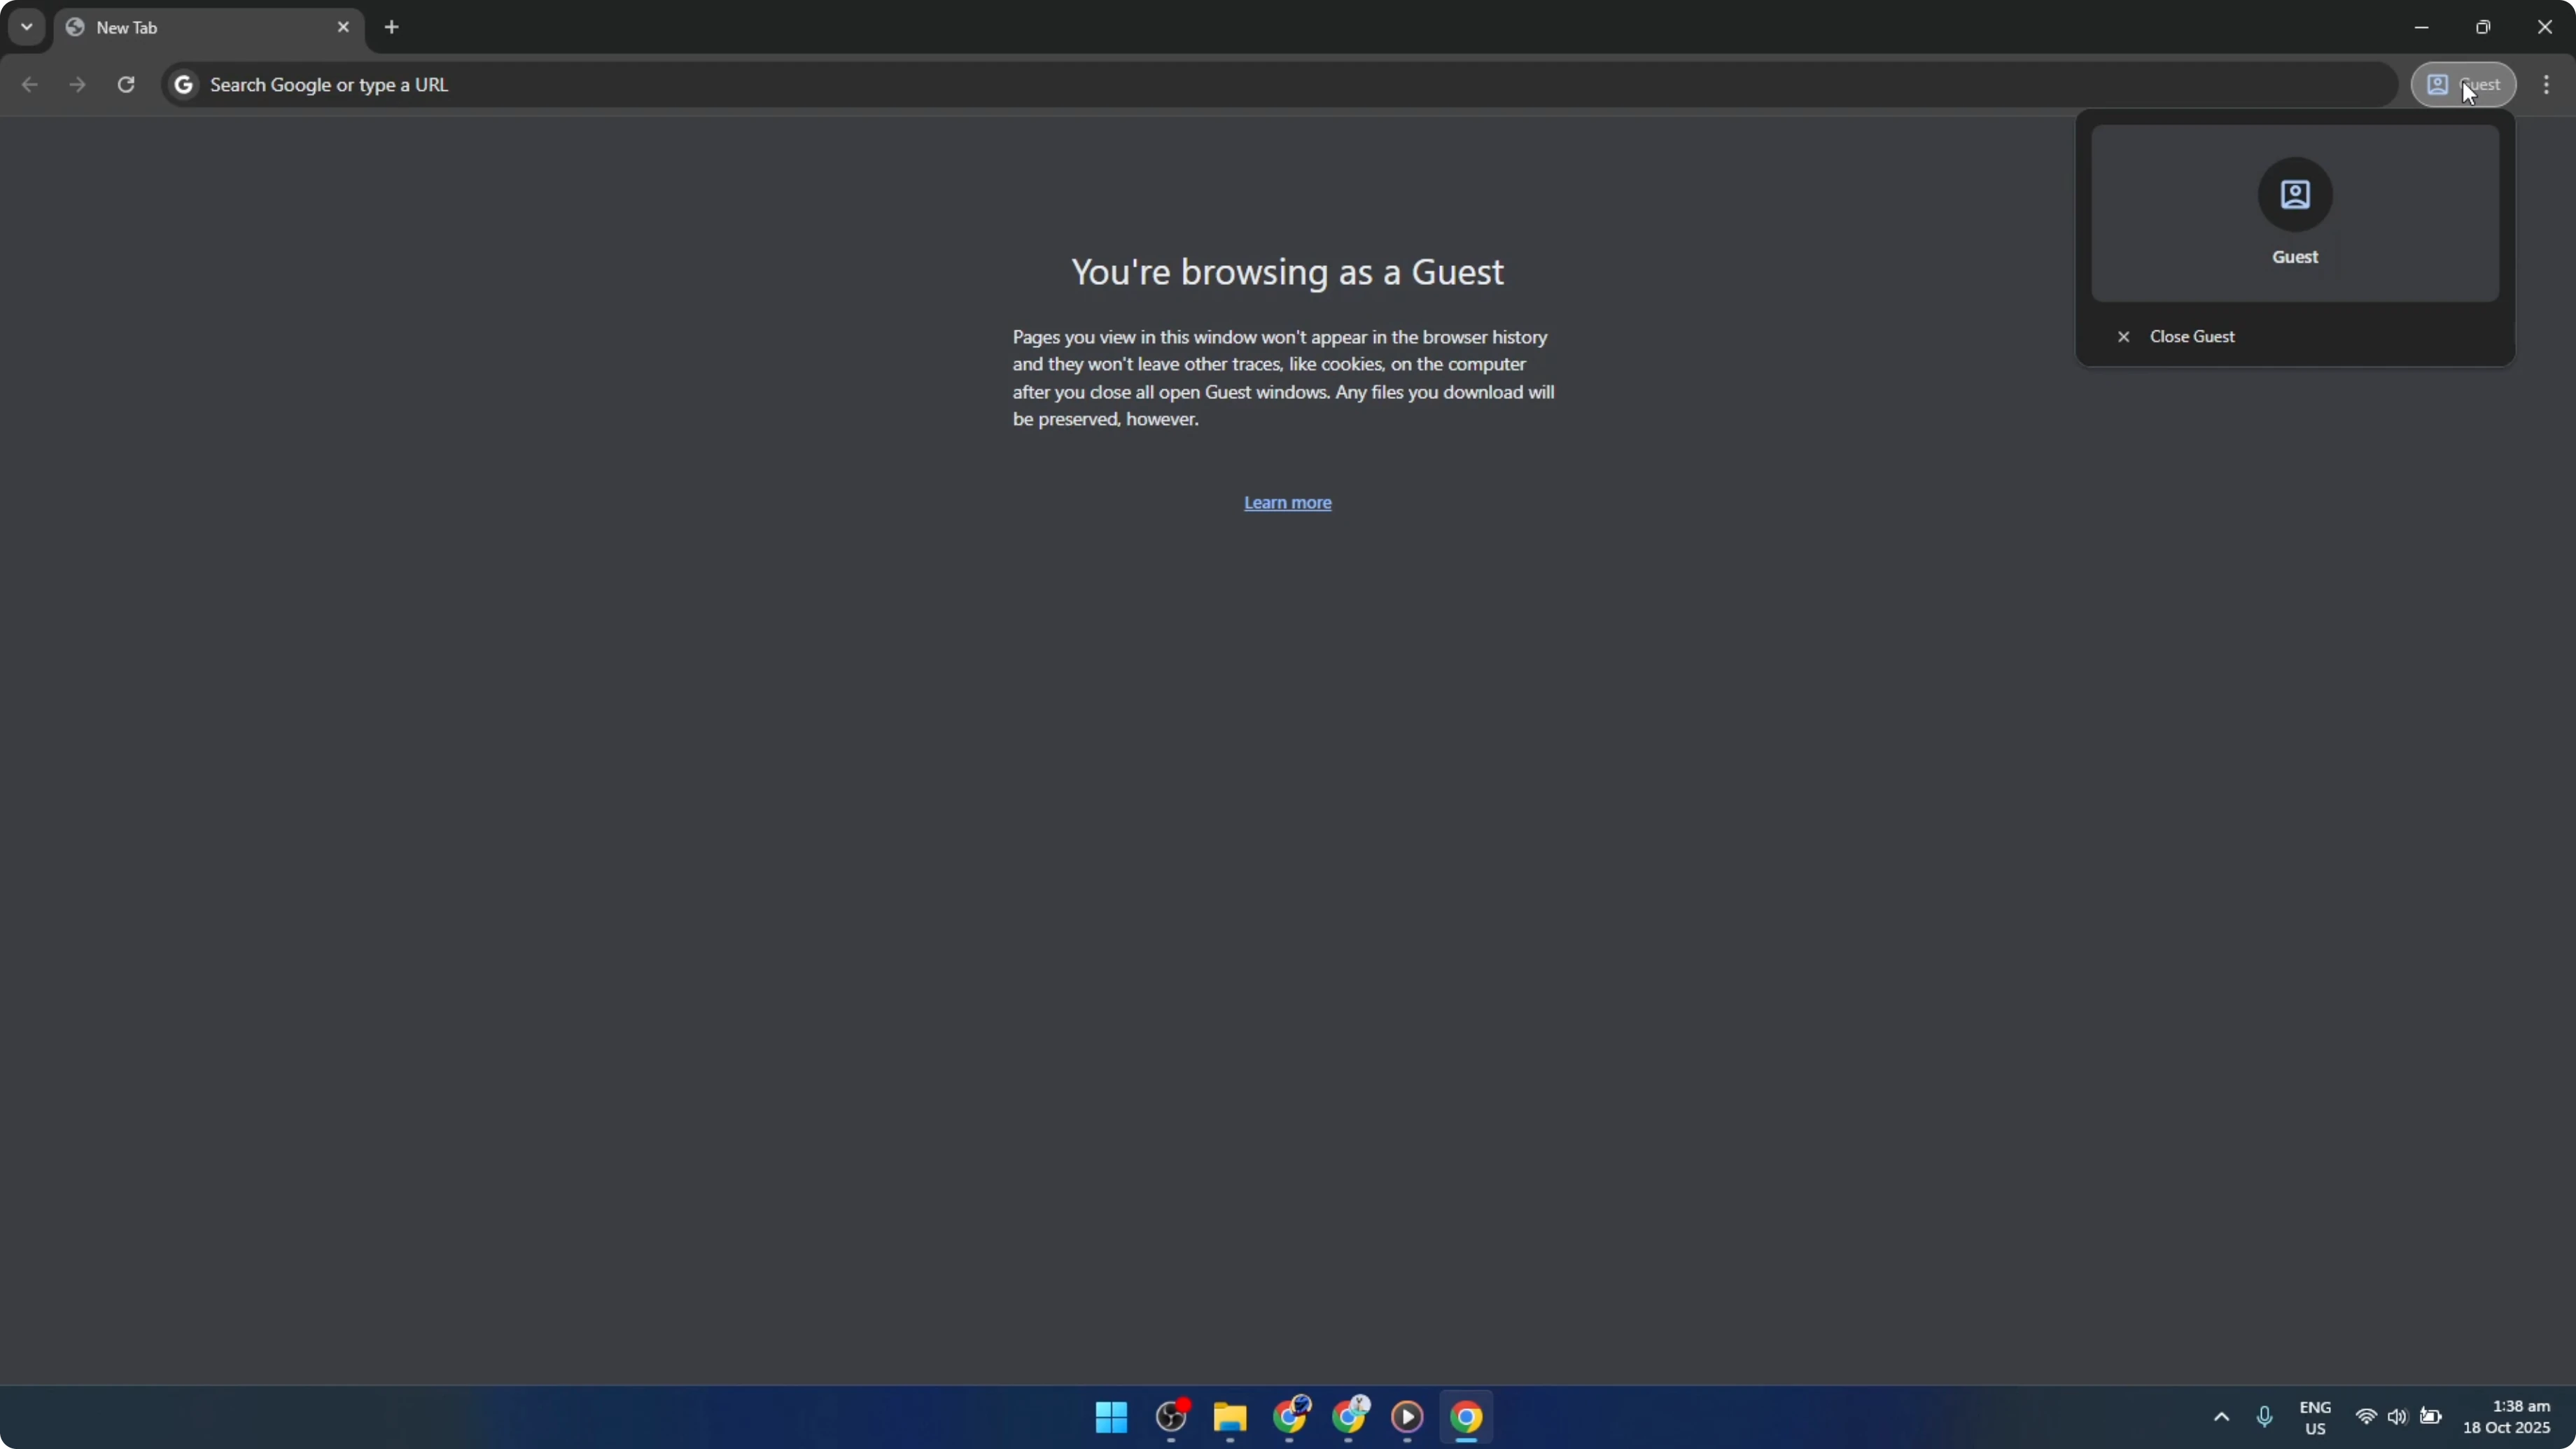Click the back navigation arrow
2576x1449 pixels.
30,85
